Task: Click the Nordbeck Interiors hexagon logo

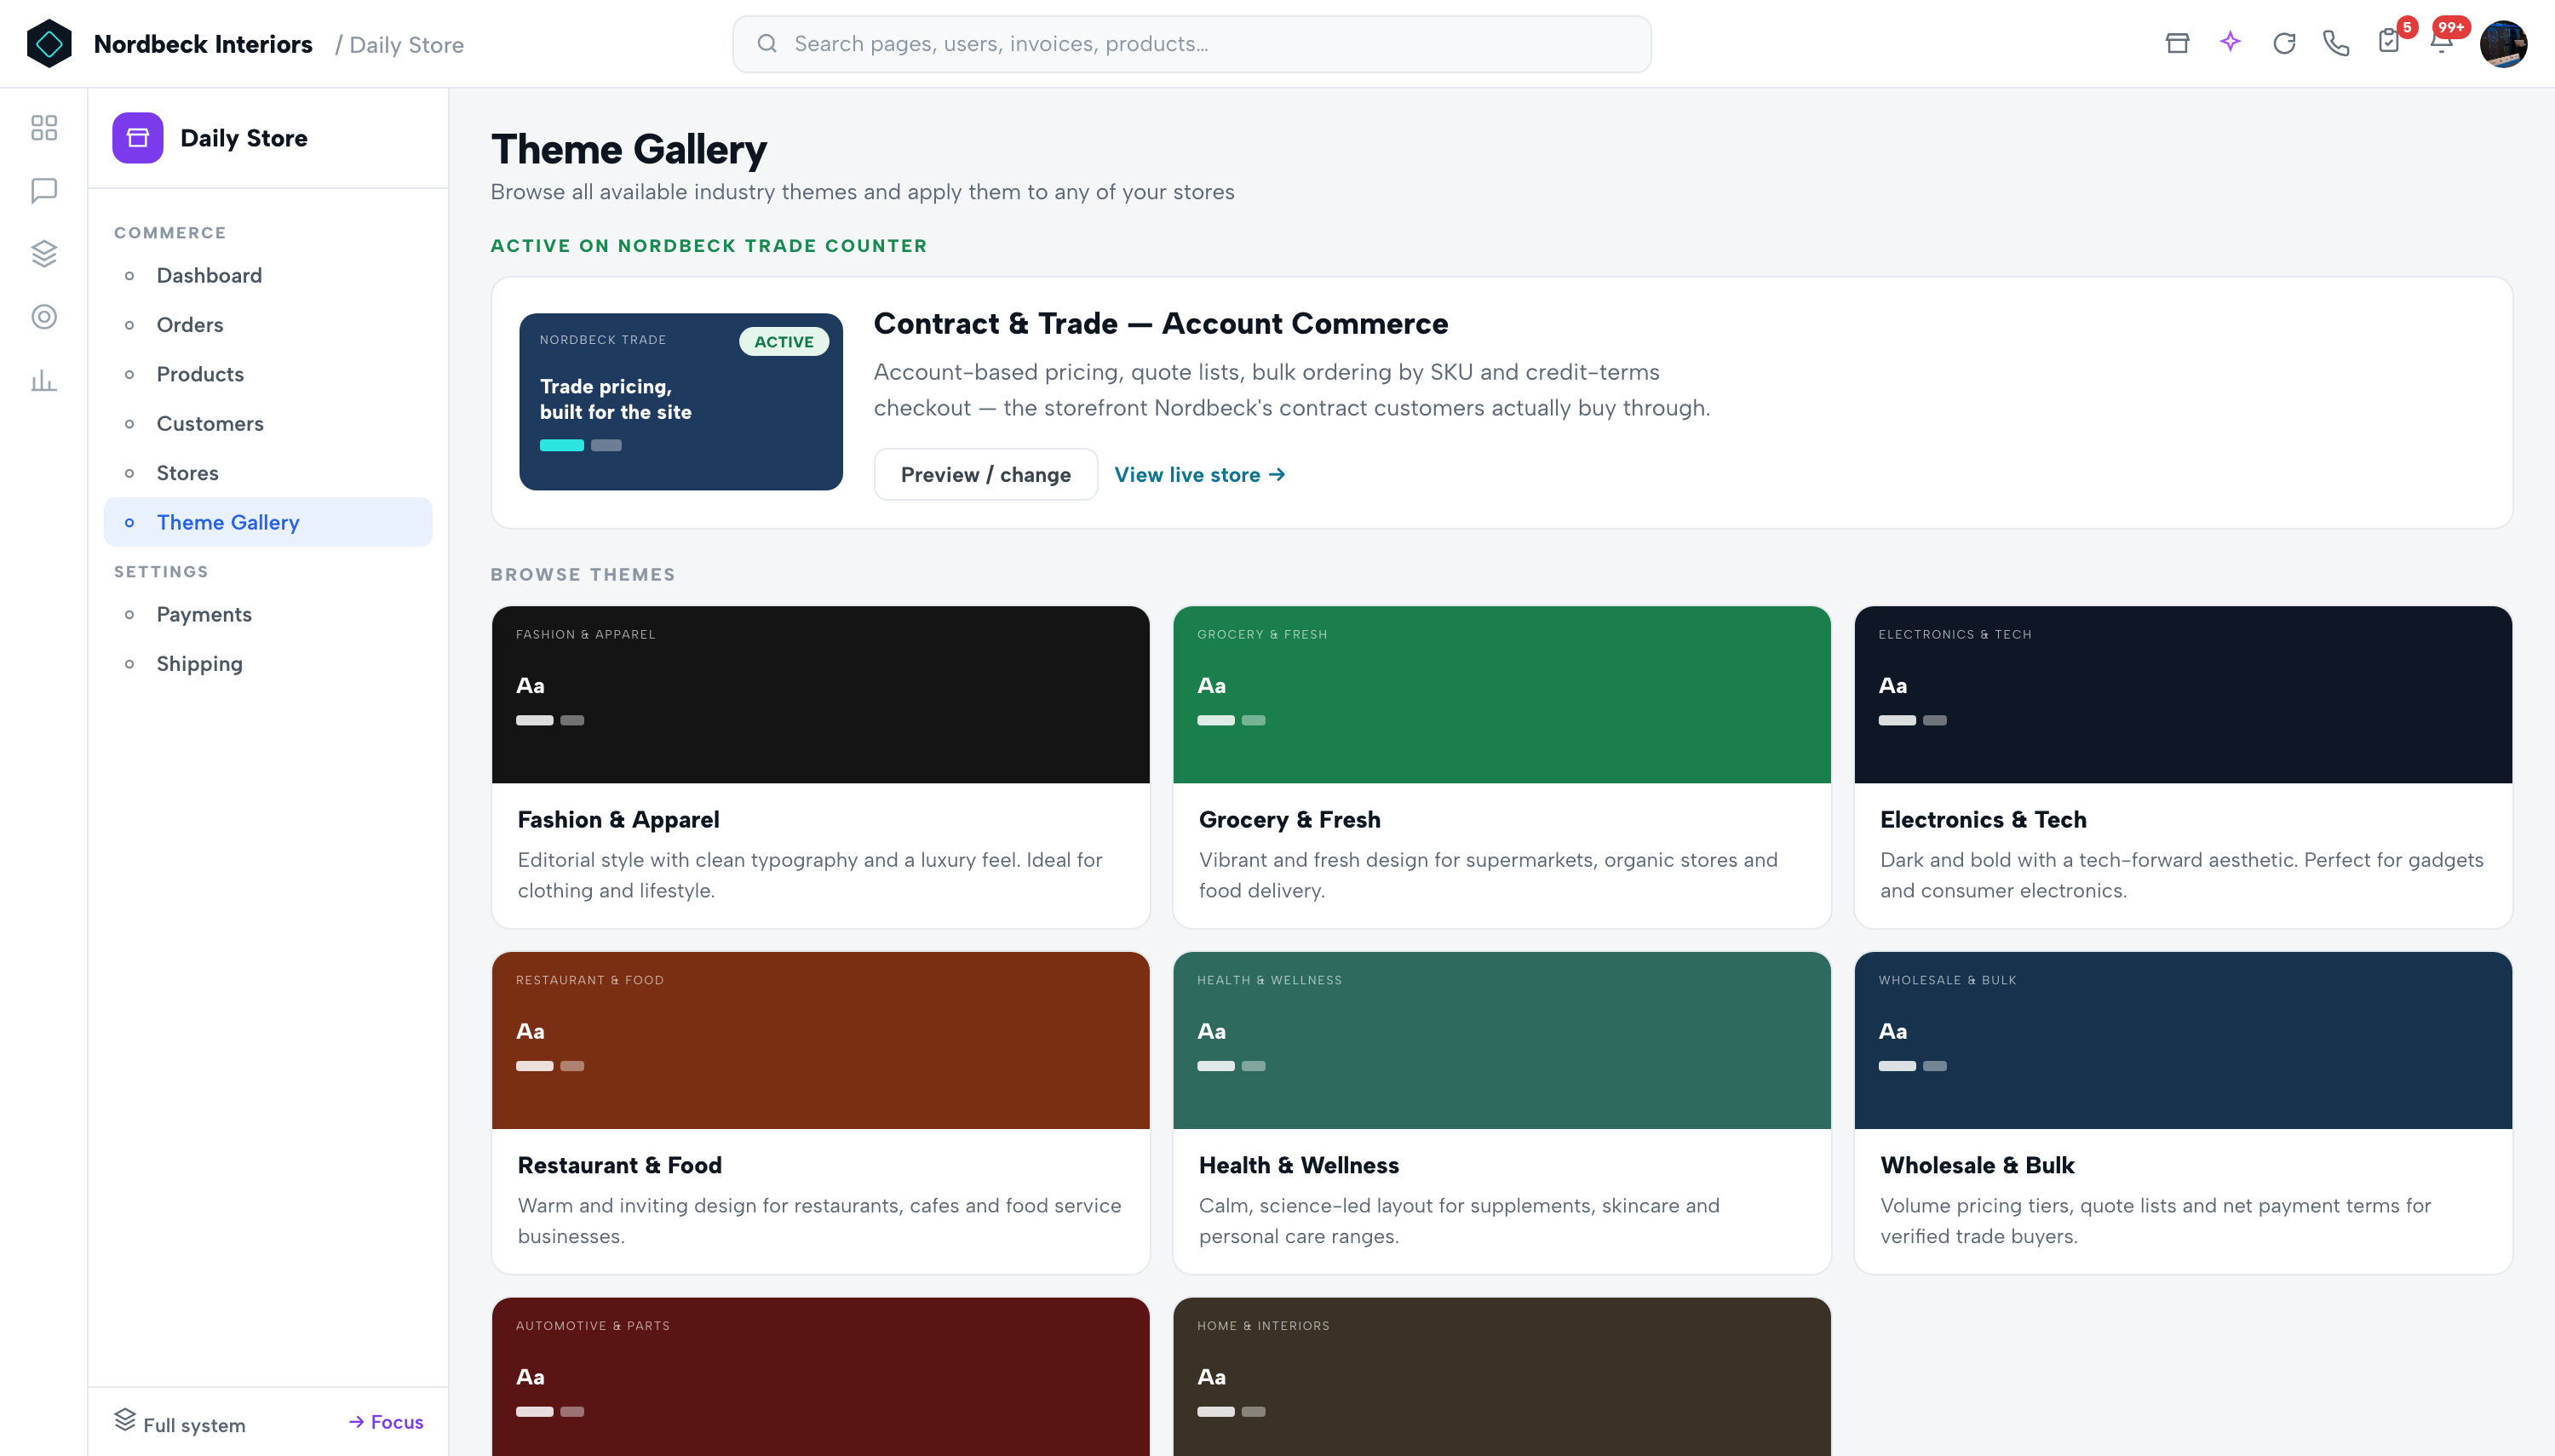Action: click(49, 44)
